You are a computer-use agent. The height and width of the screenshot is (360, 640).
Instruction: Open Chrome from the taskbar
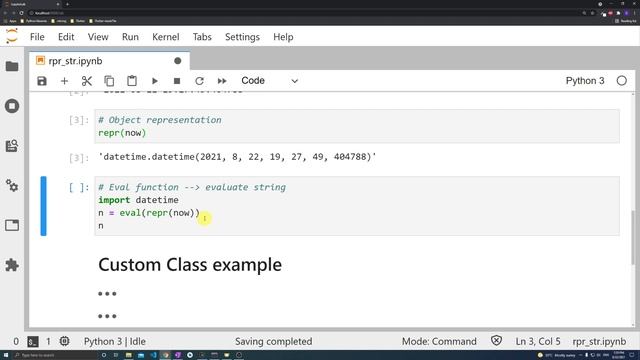[165, 355]
